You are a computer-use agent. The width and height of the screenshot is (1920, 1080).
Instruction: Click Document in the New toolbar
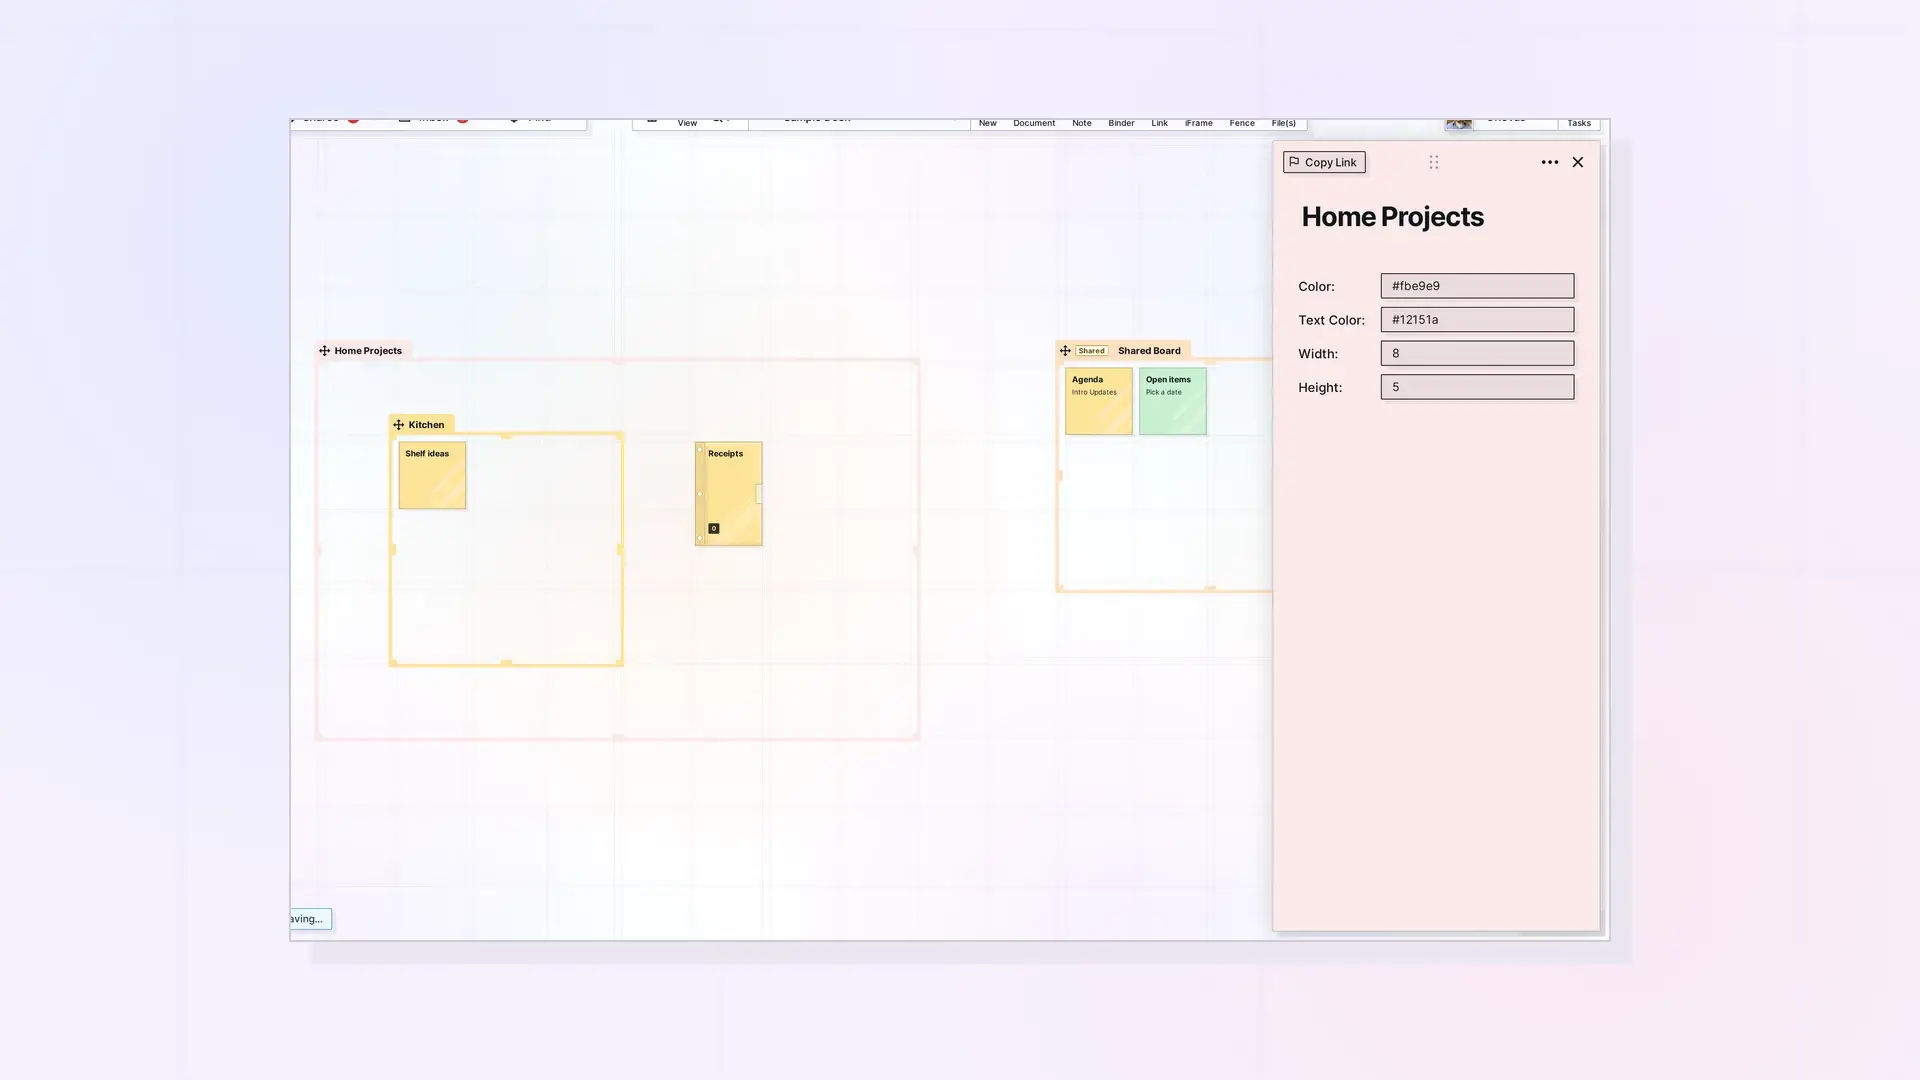(x=1034, y=123)
